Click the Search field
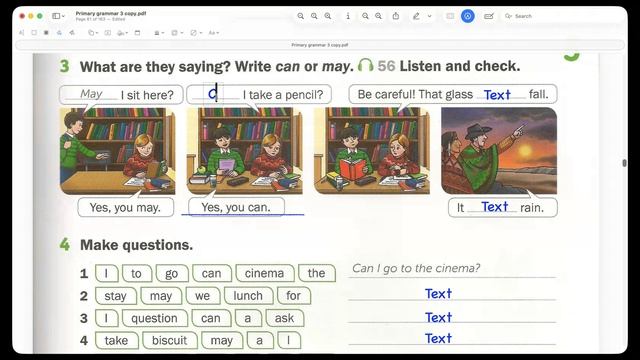 click(563, 16)
